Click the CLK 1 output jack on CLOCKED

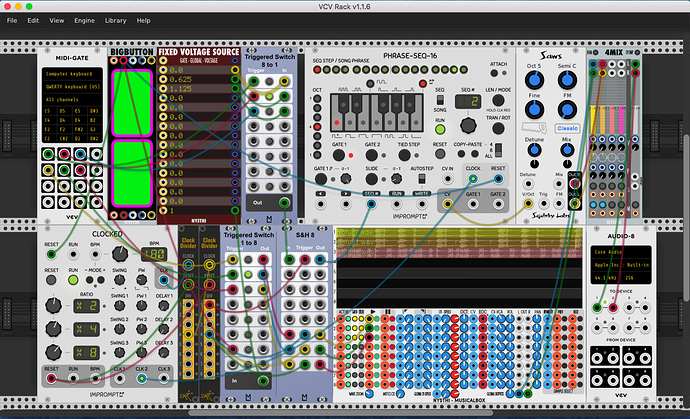click(120, 378)
